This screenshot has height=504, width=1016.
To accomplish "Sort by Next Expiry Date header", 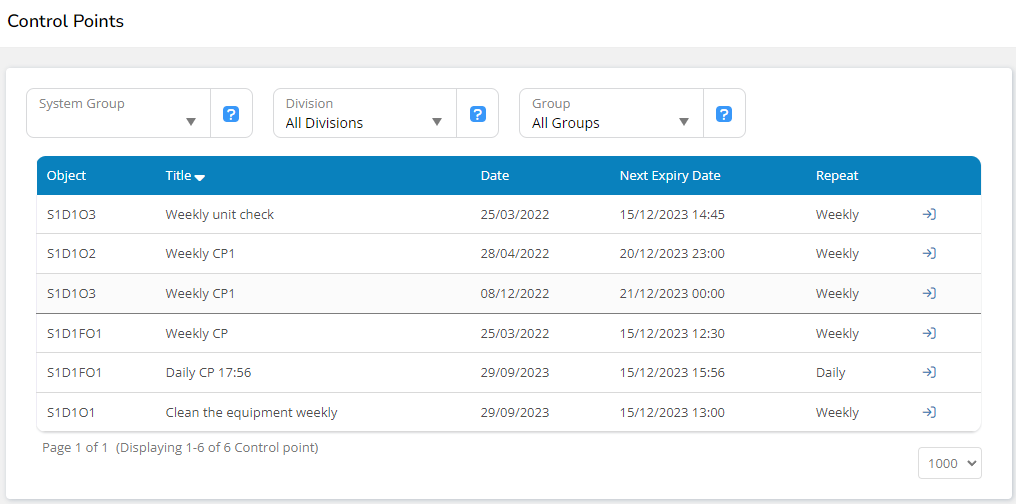I will click(x=670, y=176).
